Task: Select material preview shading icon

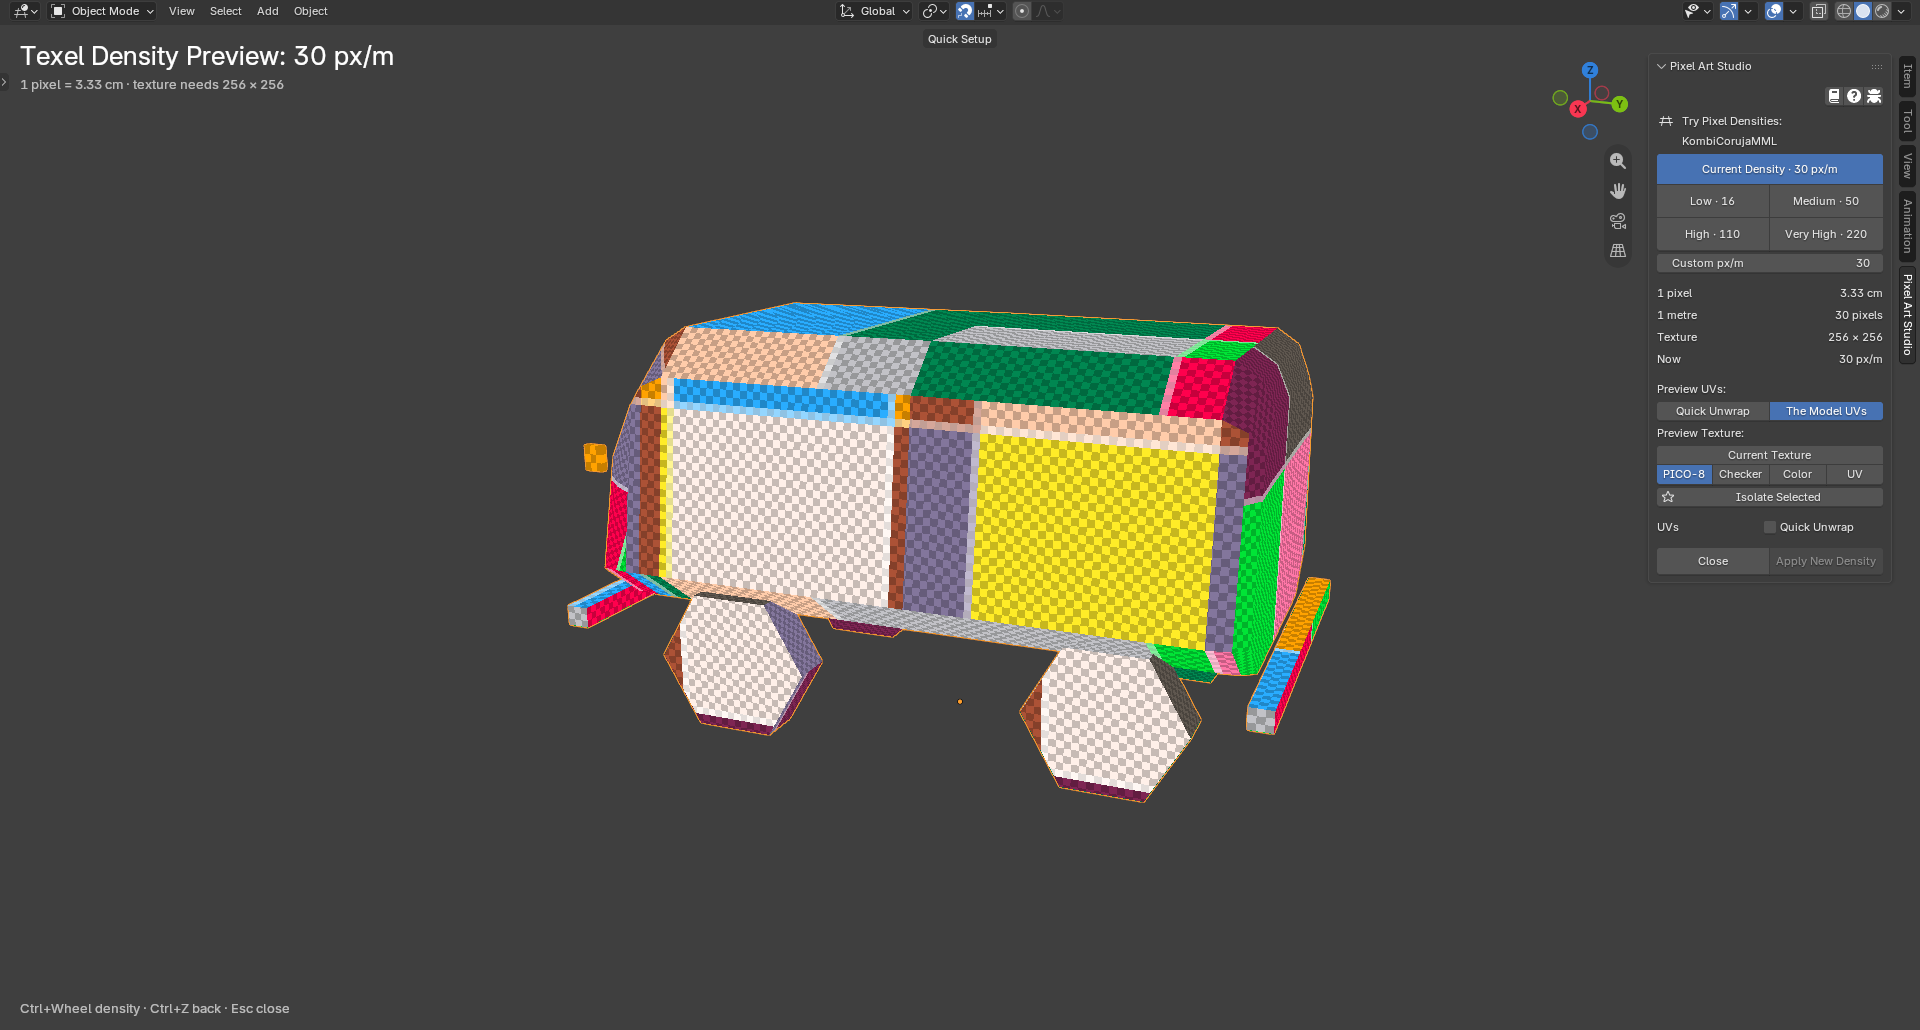Action: pos(1882,11)
